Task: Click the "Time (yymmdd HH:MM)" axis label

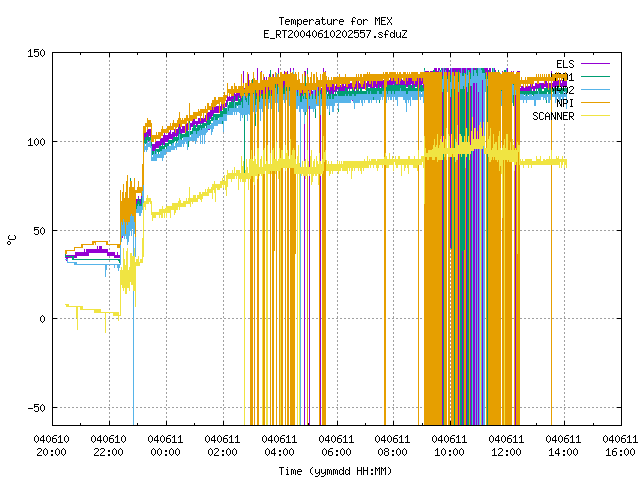Action: tap(335, 471)
